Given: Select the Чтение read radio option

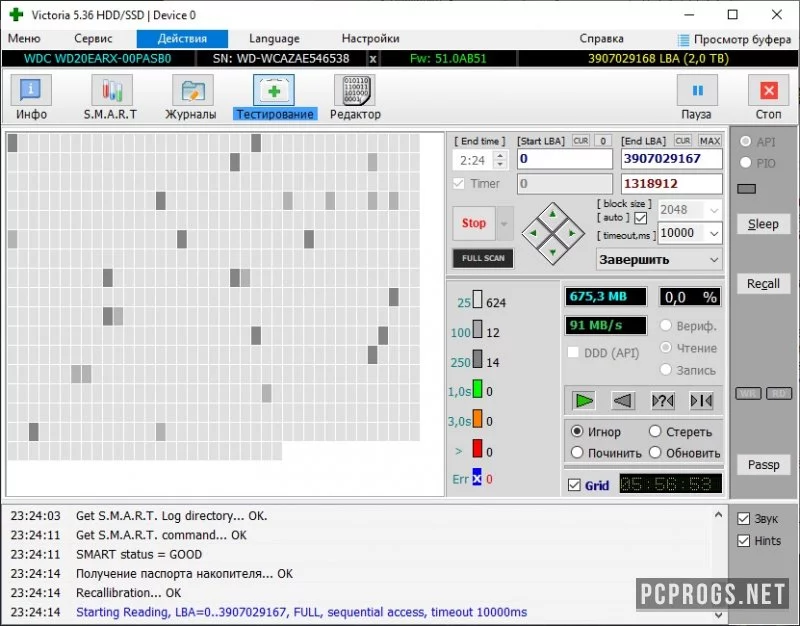Looking at the screenshot, I should pos(665,348).
